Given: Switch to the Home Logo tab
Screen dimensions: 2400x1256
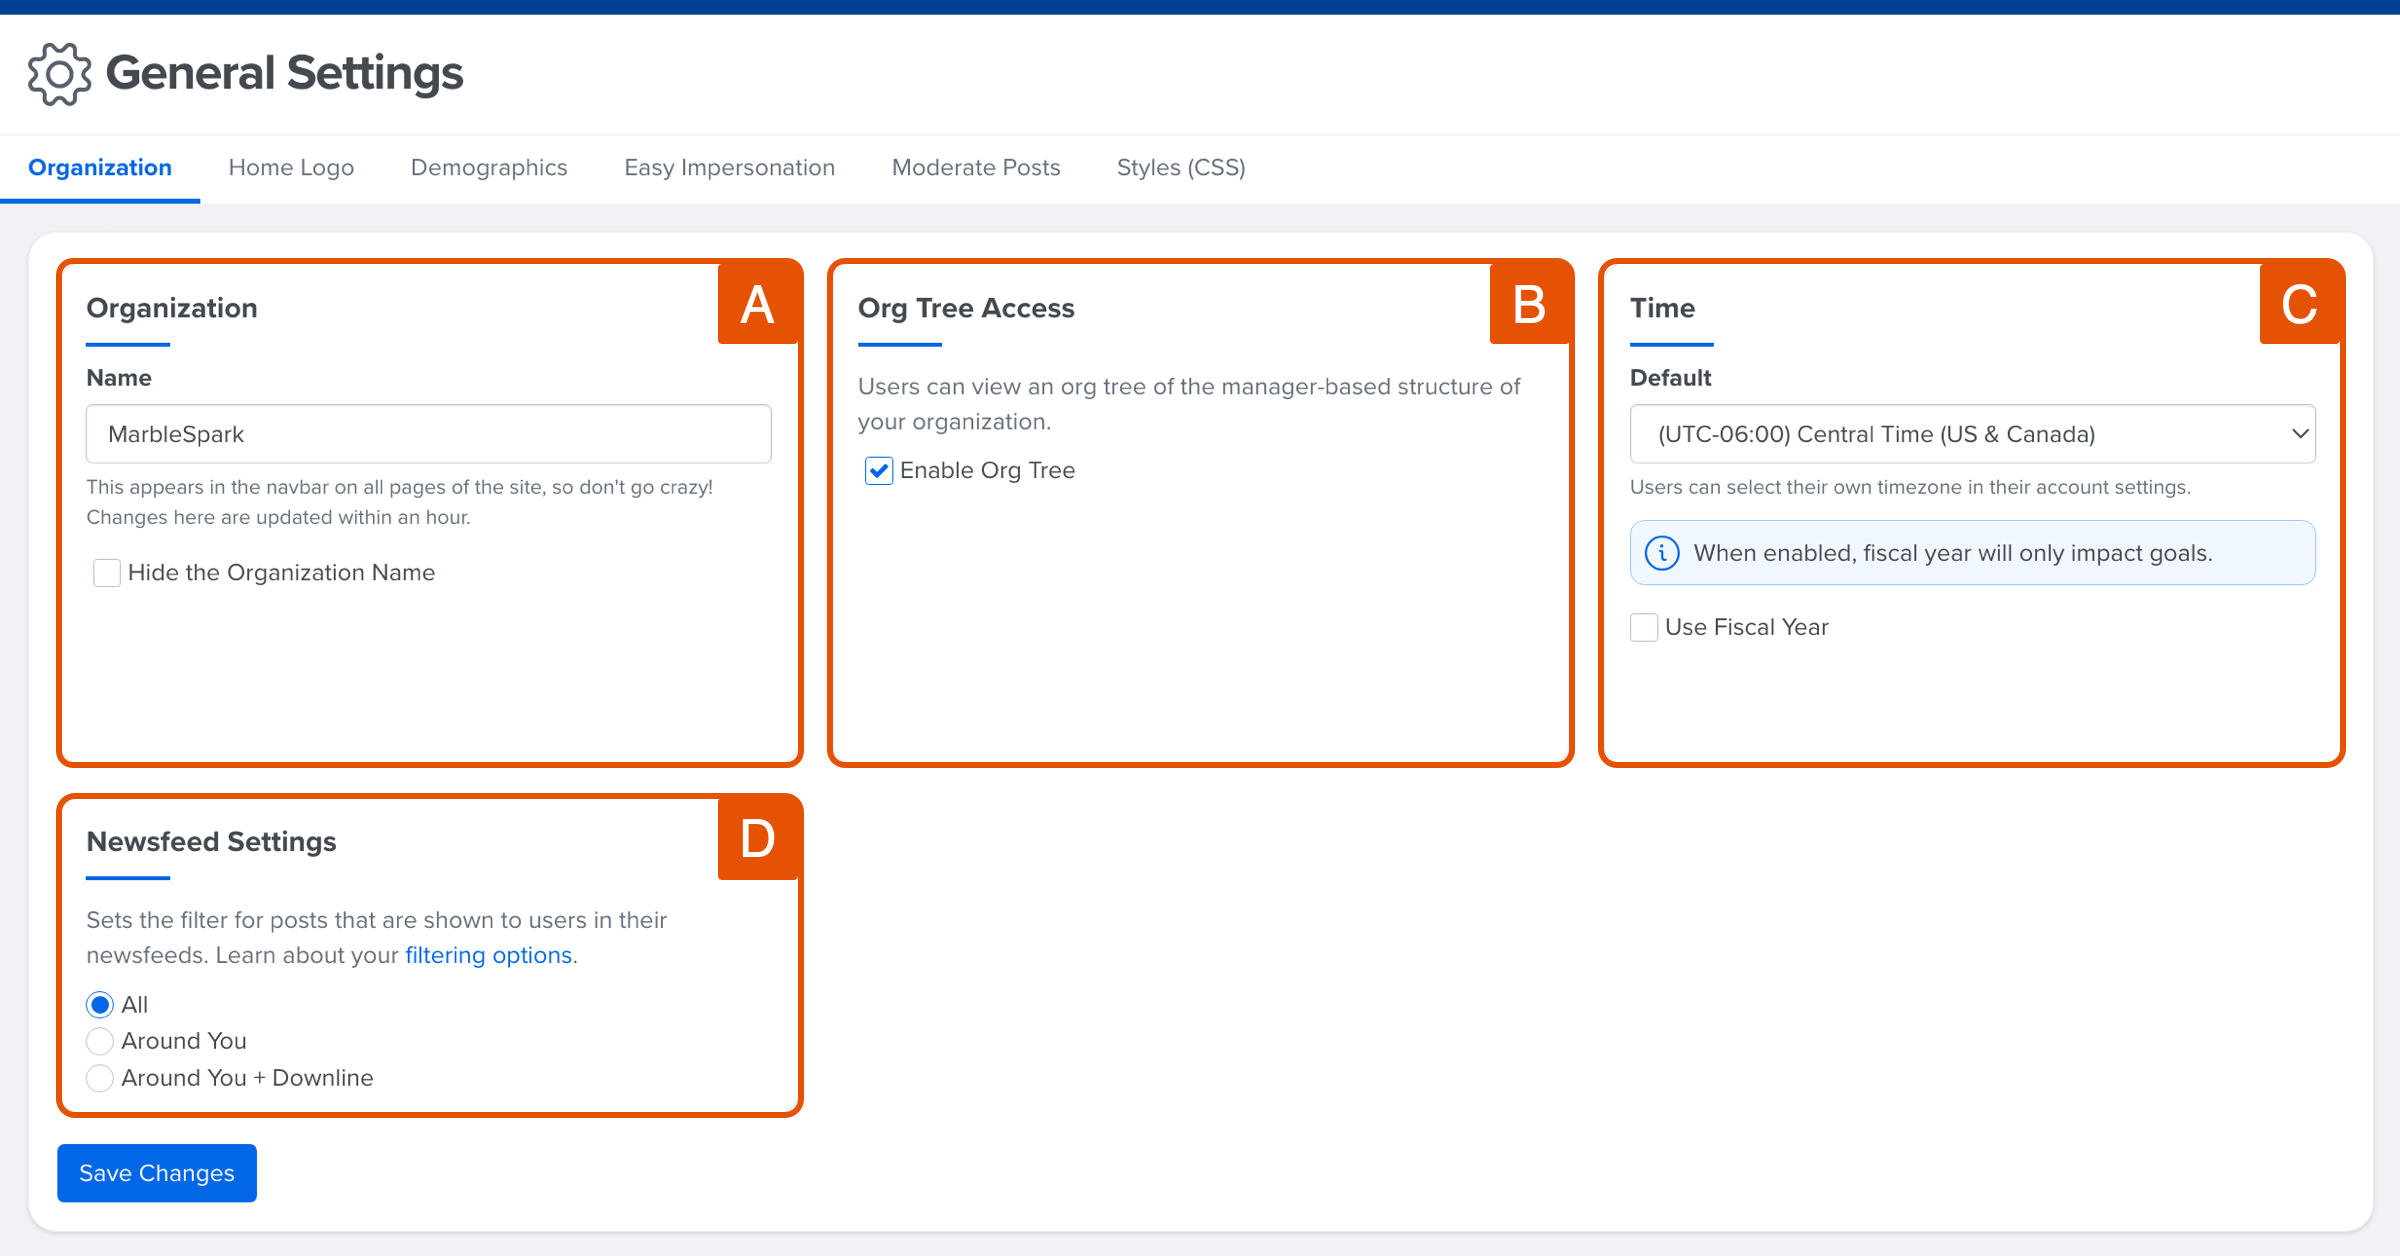Looking at the screenshot, I should tap(291, 168).
